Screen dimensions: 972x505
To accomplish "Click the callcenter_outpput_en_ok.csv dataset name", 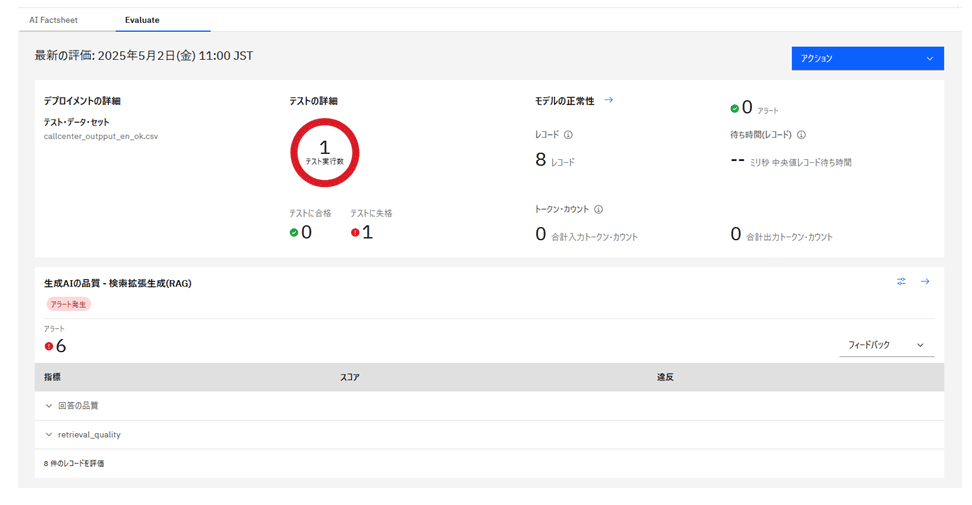I will pyautogui.click(x=100, y=136).
